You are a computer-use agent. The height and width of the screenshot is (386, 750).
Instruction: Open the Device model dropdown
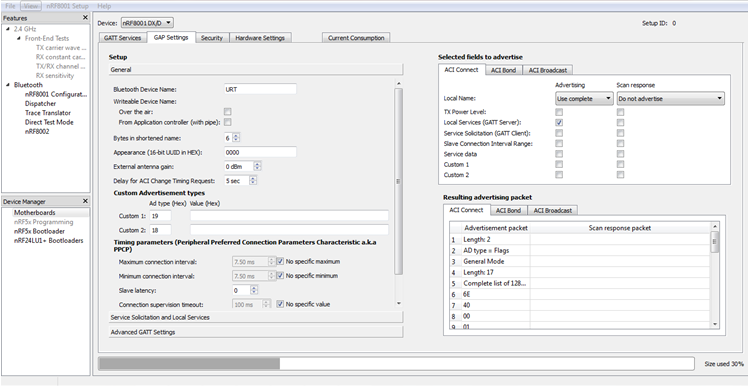coord(147,22)
